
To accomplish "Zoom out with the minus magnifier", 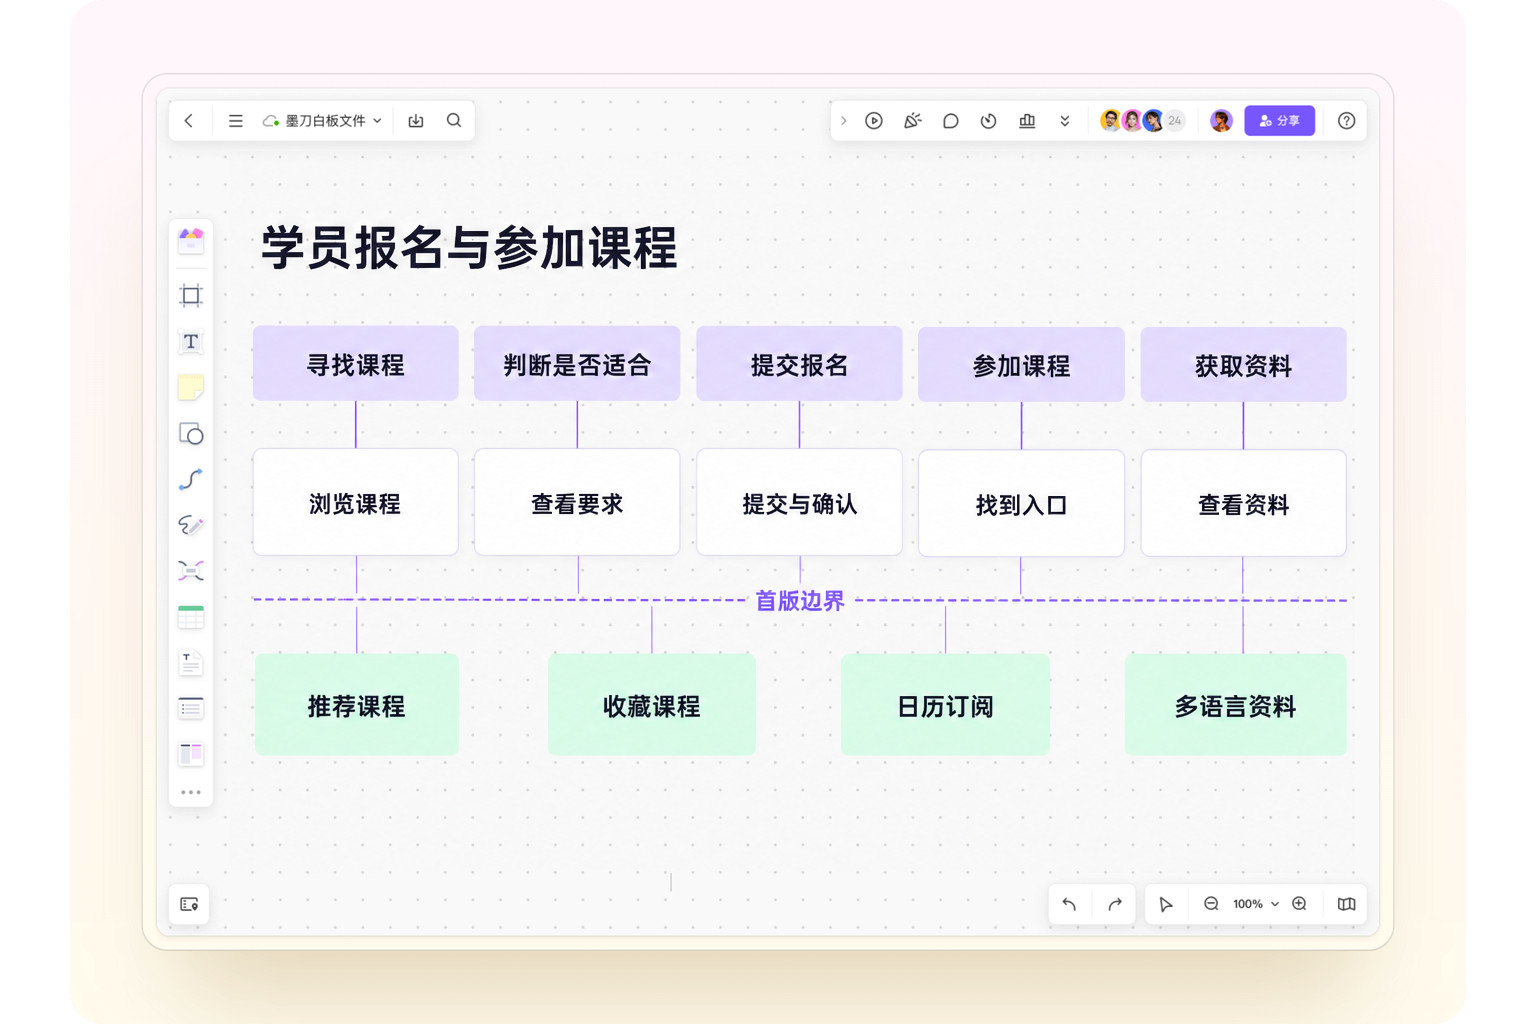I will pos(1211,904).
